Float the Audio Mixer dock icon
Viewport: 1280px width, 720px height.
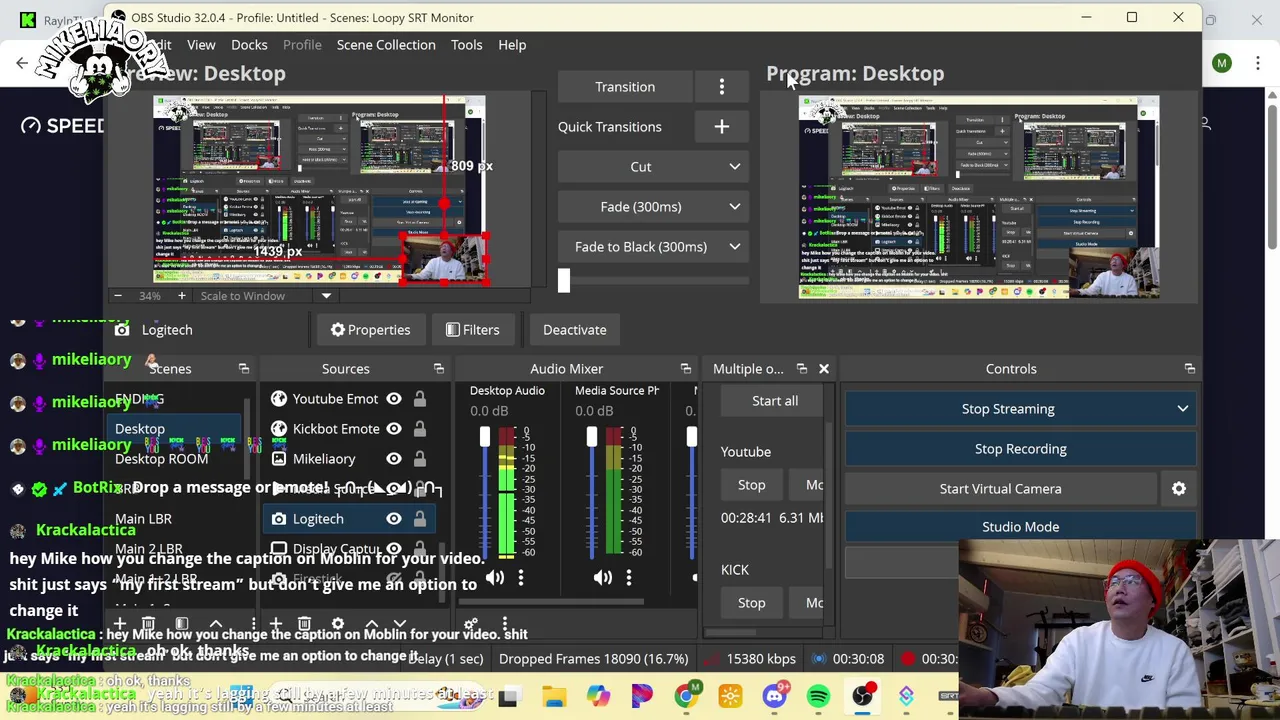click(x=685, y=369)
